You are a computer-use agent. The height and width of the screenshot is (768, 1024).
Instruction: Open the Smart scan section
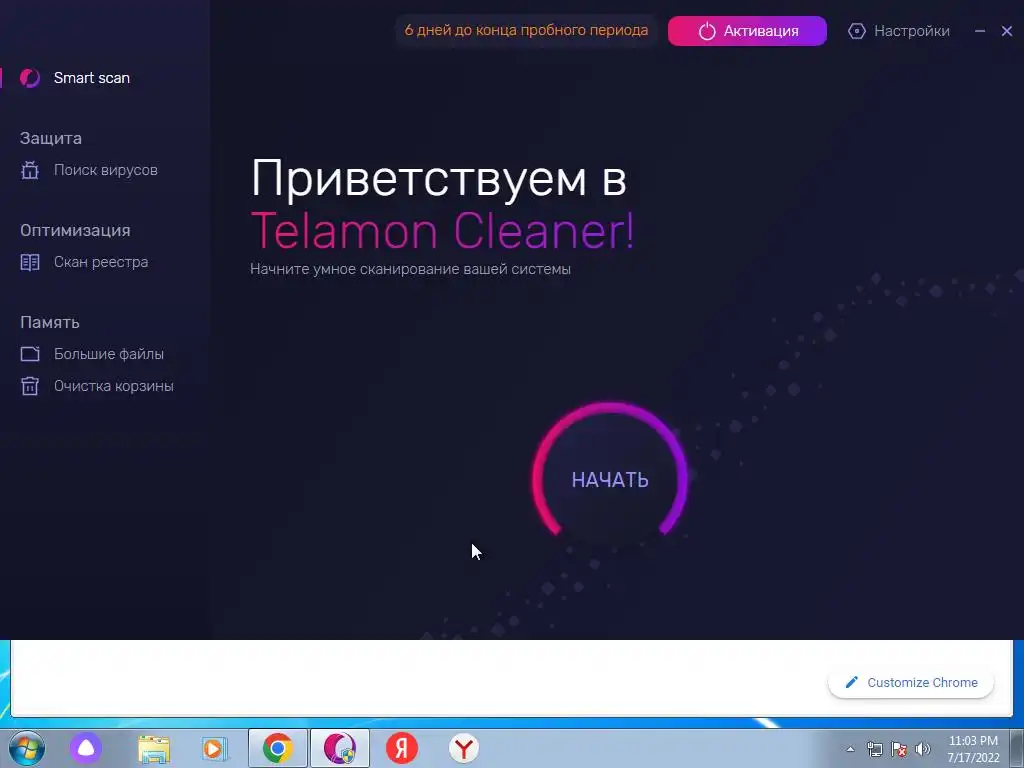tap(91, 78)
